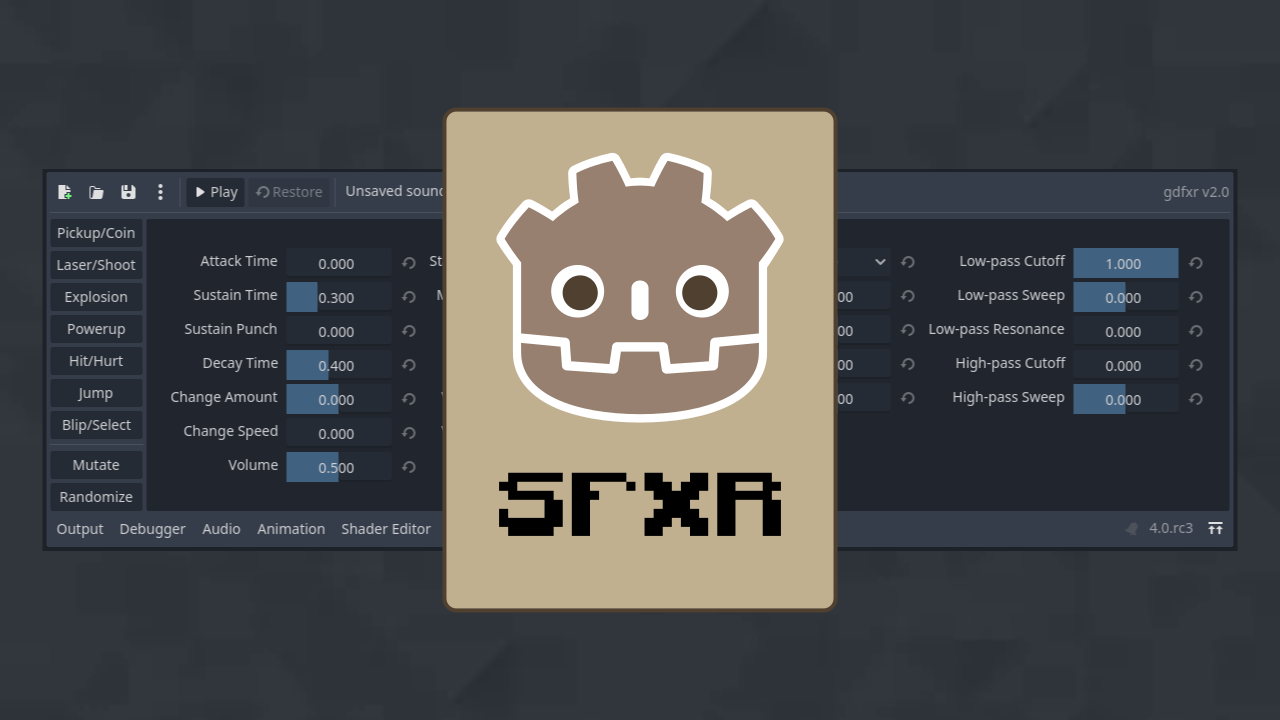Play the current sound
The height and width of the screenshot is (720, 1280).
click(216, 192)
